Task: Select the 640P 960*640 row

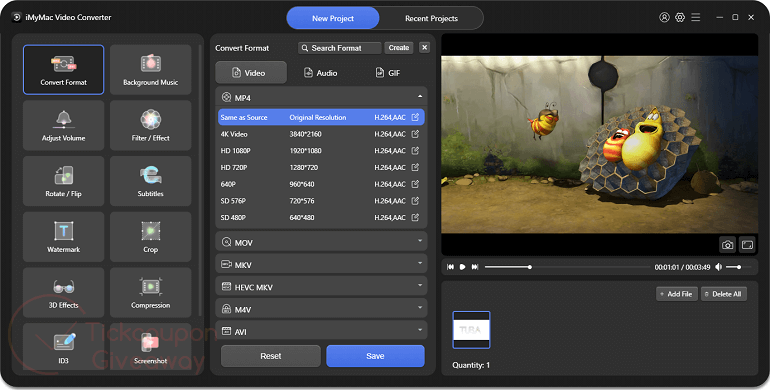Action: 321,184
